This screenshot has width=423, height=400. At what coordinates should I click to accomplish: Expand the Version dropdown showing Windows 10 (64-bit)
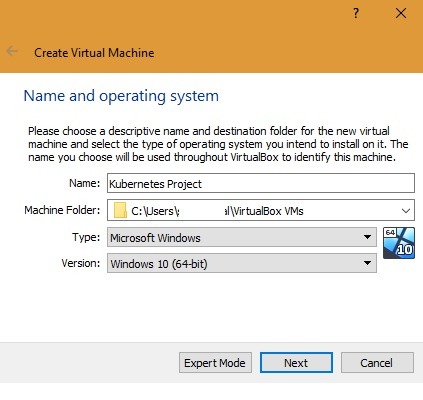(242, 263)
